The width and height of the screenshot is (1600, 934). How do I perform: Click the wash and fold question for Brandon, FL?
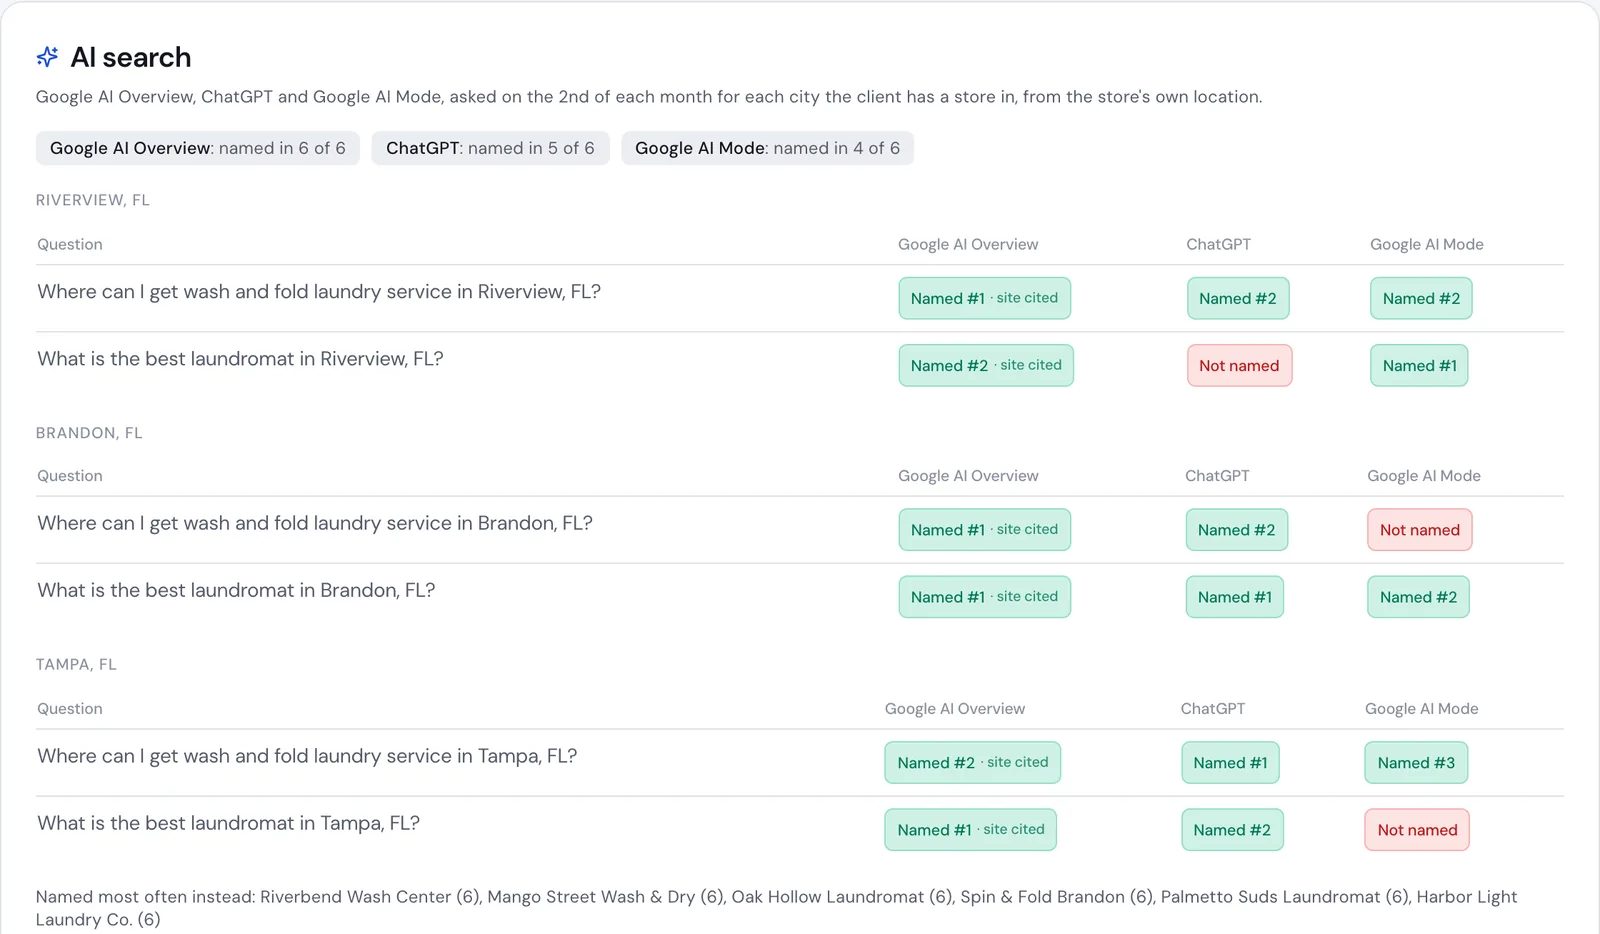(315, 523)
